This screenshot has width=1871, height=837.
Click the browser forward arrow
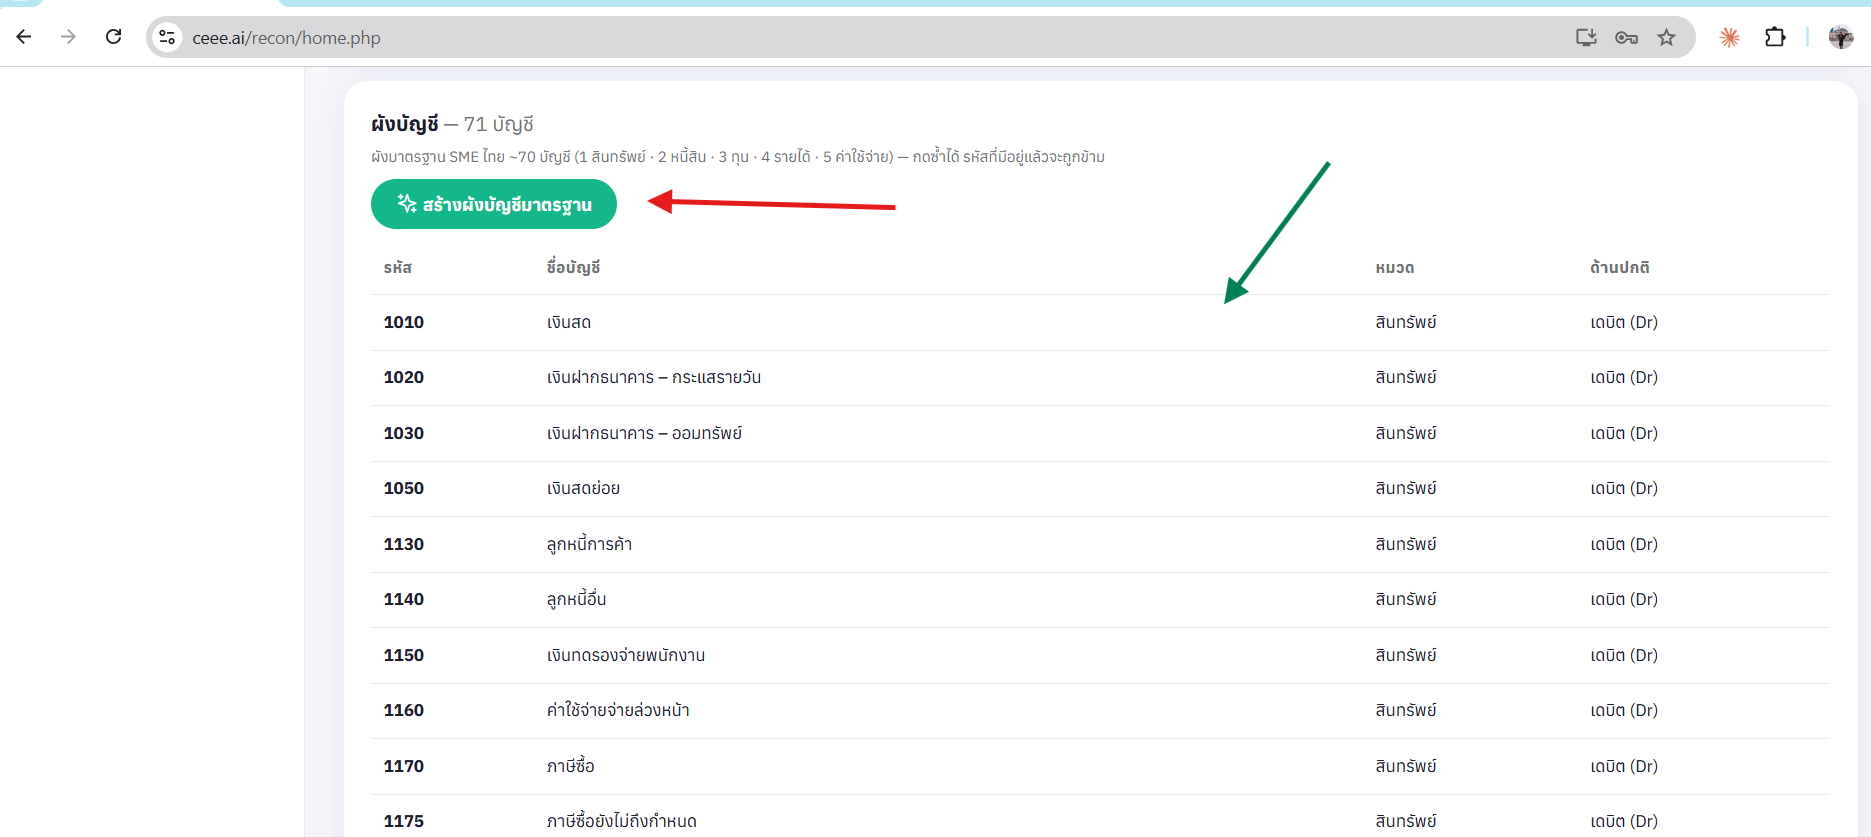(68, 37)
